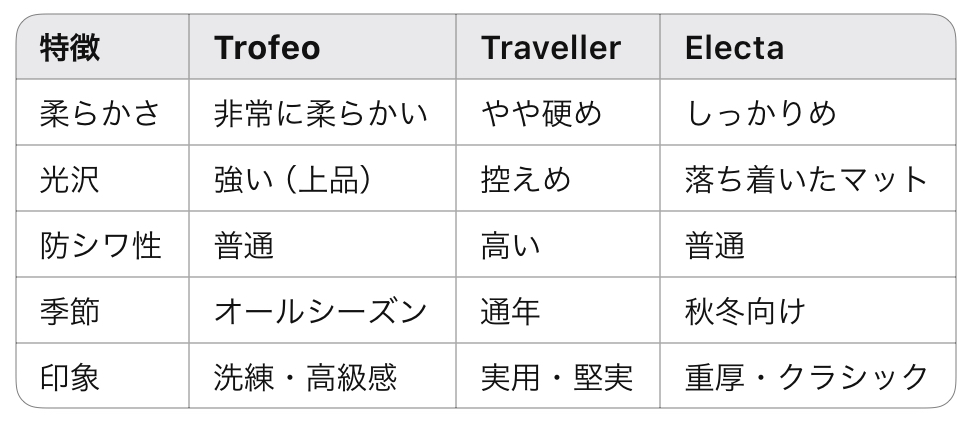Click the オールシーズン cell

click(320, 312)
